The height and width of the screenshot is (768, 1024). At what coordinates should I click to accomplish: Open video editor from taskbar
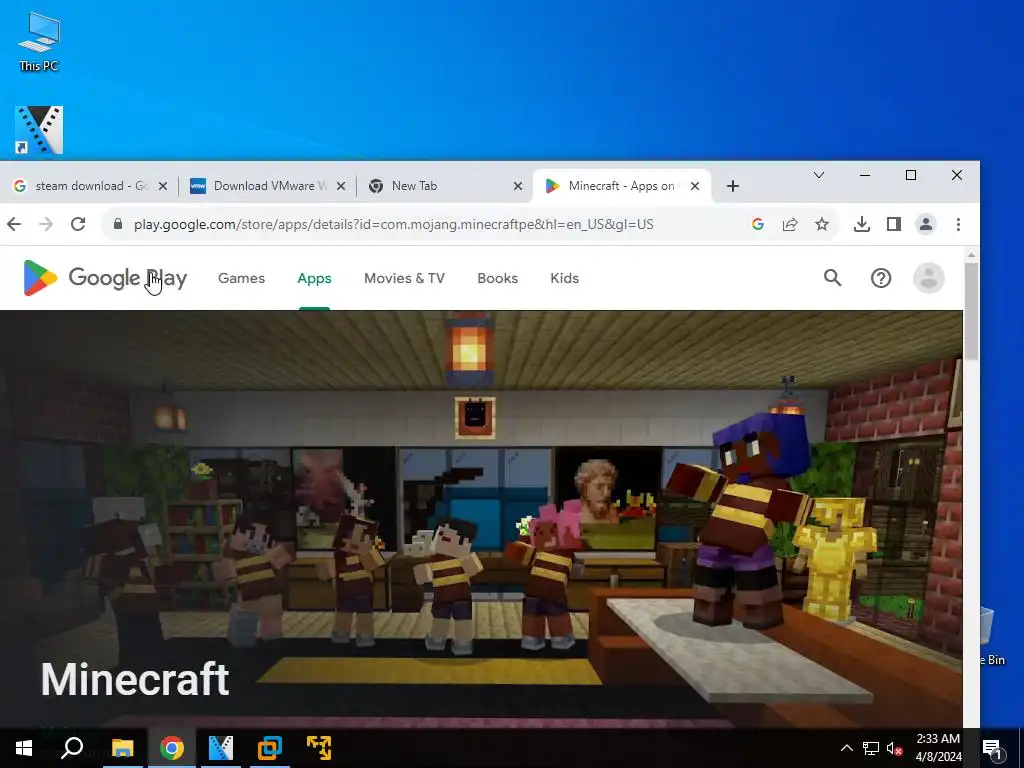[221, 748]
